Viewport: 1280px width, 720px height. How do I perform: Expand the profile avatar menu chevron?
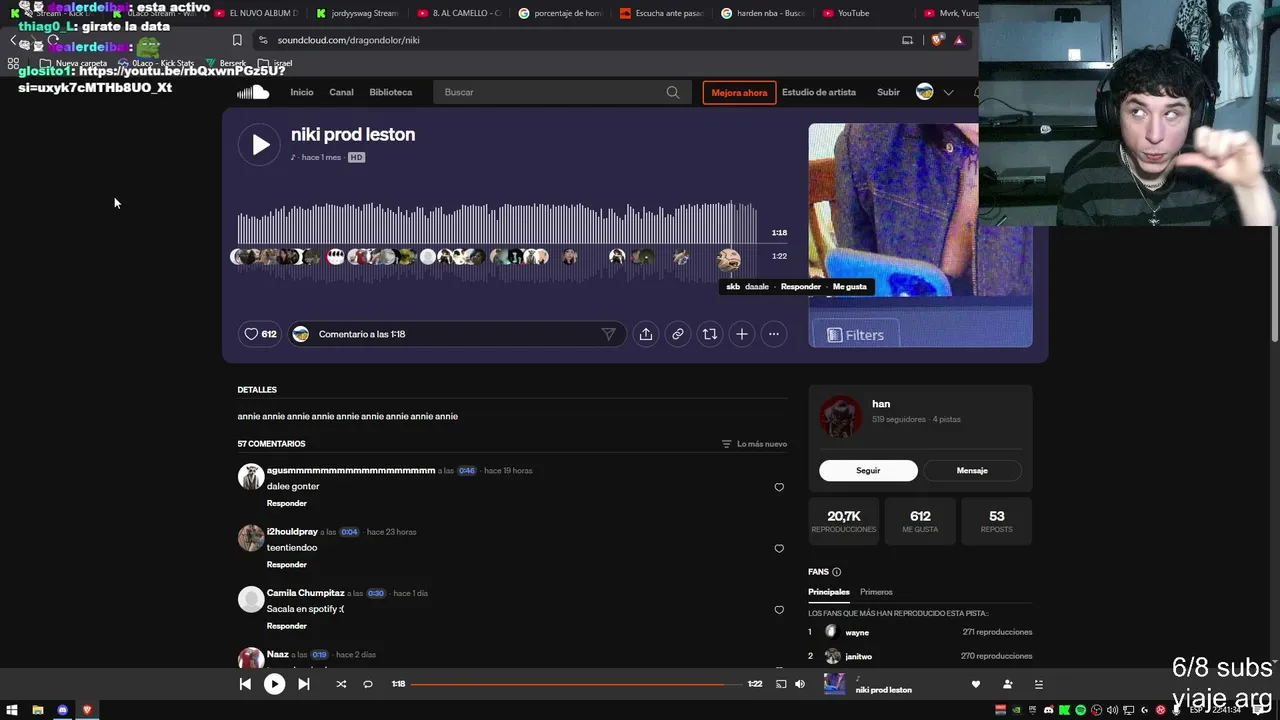(x=948, y=92)
